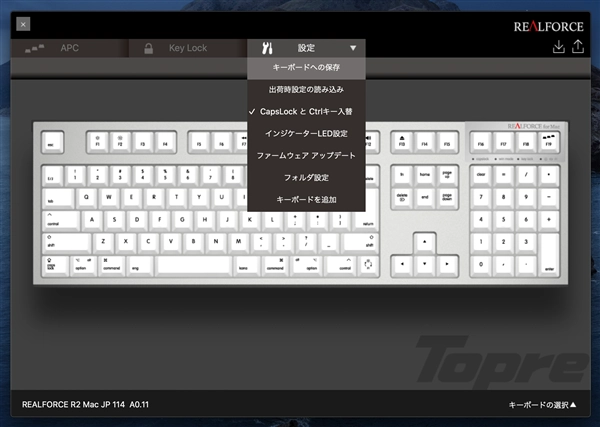600x427 pixels.
Task: Open the Key Lock tab
Action: [188, 48]
